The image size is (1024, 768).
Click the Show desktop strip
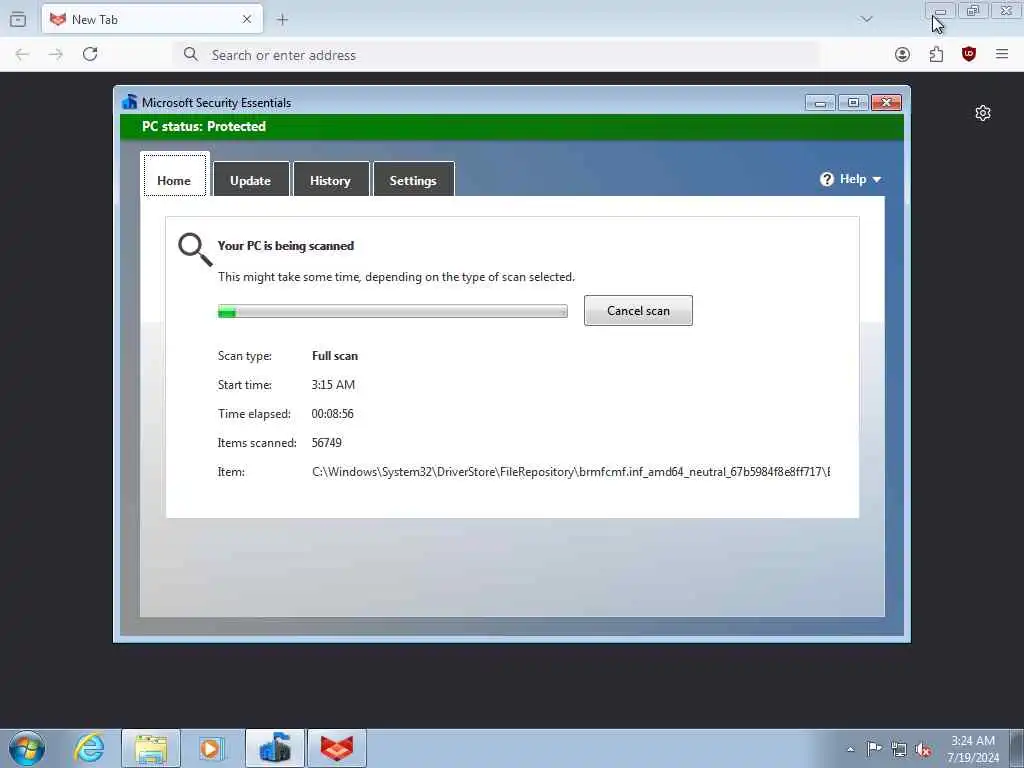tap(1017, 748)
